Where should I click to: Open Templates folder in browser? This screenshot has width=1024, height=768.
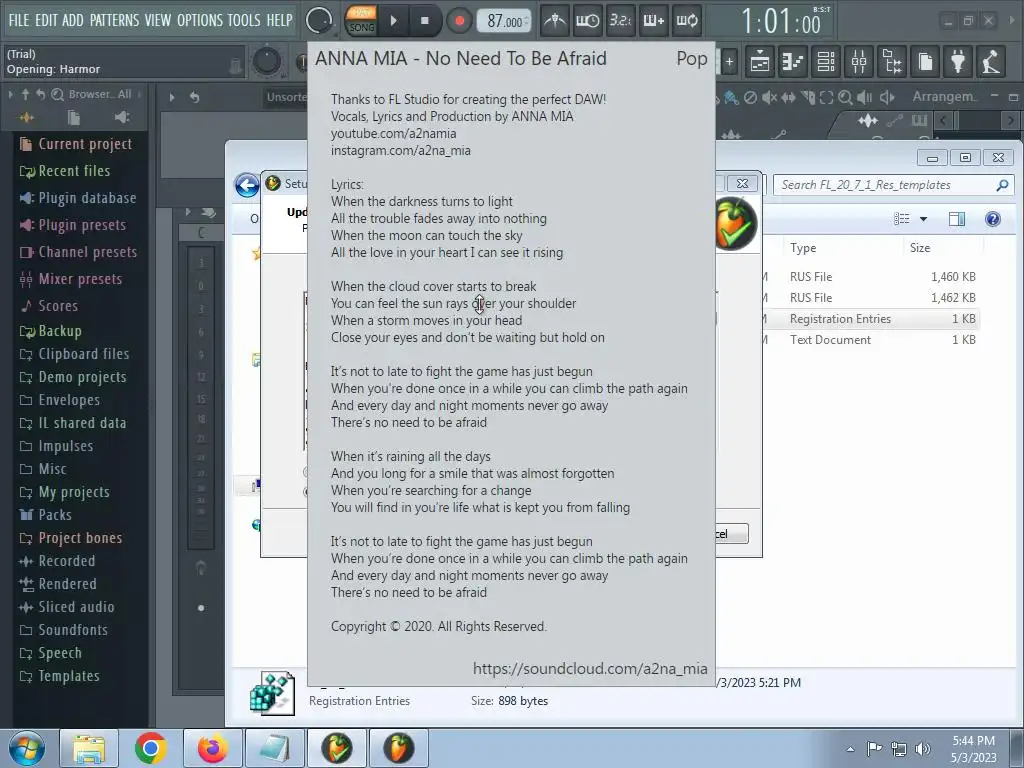[x=59, y=676]
